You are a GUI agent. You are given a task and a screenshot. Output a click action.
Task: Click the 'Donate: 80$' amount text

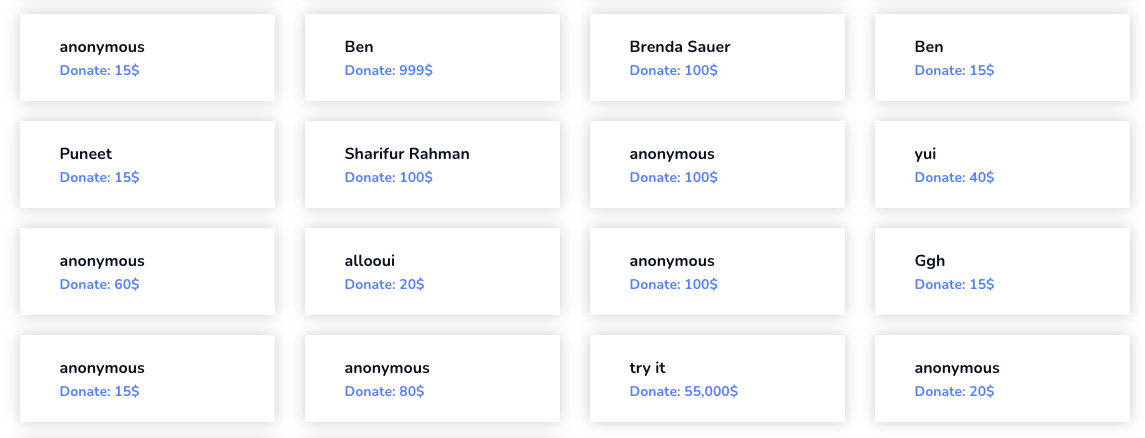click(384, 392)
